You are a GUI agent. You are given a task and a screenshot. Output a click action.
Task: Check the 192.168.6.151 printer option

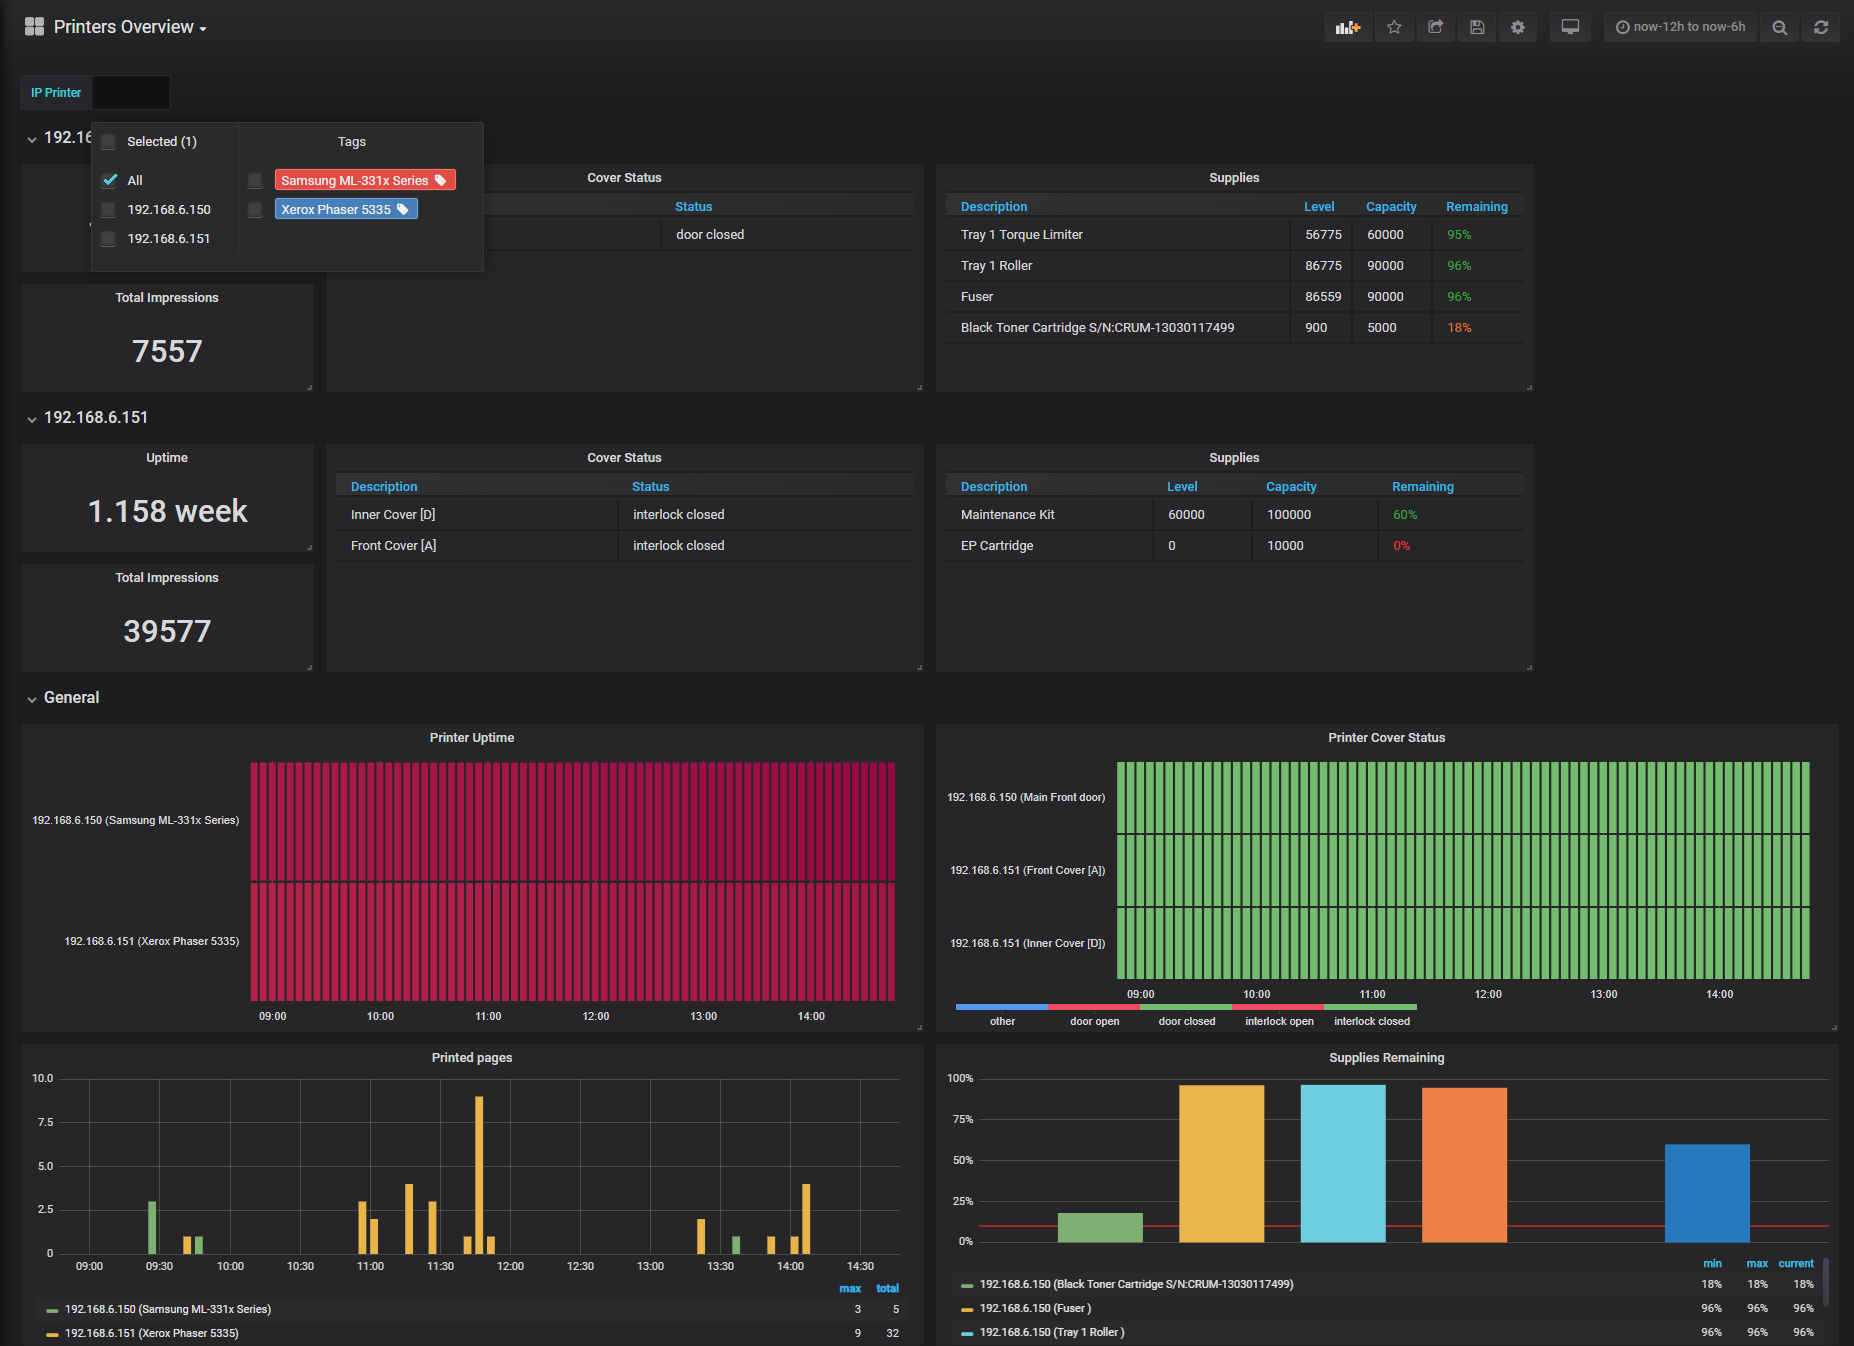coord(109,239)
